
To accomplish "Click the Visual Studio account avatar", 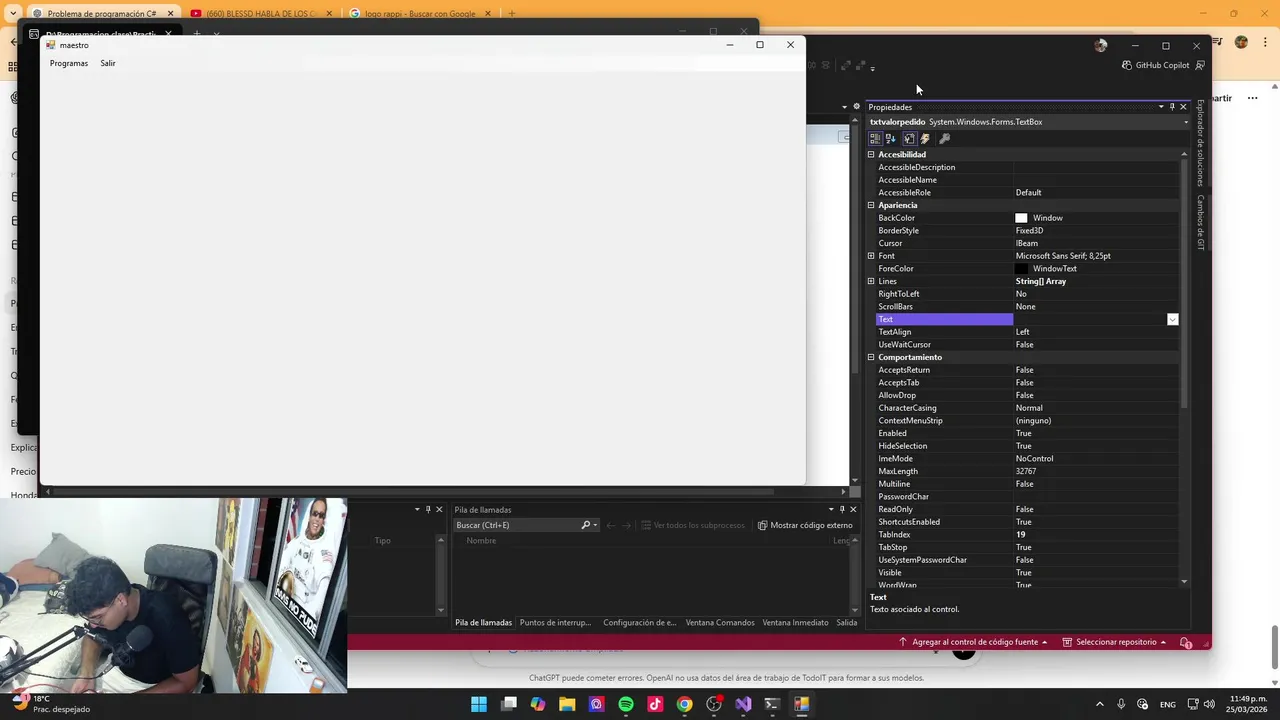I will 1101,45.
